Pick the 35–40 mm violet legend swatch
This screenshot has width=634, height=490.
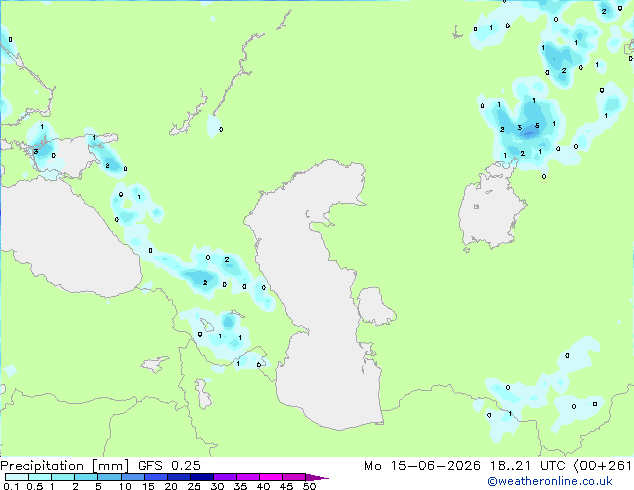[248, 477]
